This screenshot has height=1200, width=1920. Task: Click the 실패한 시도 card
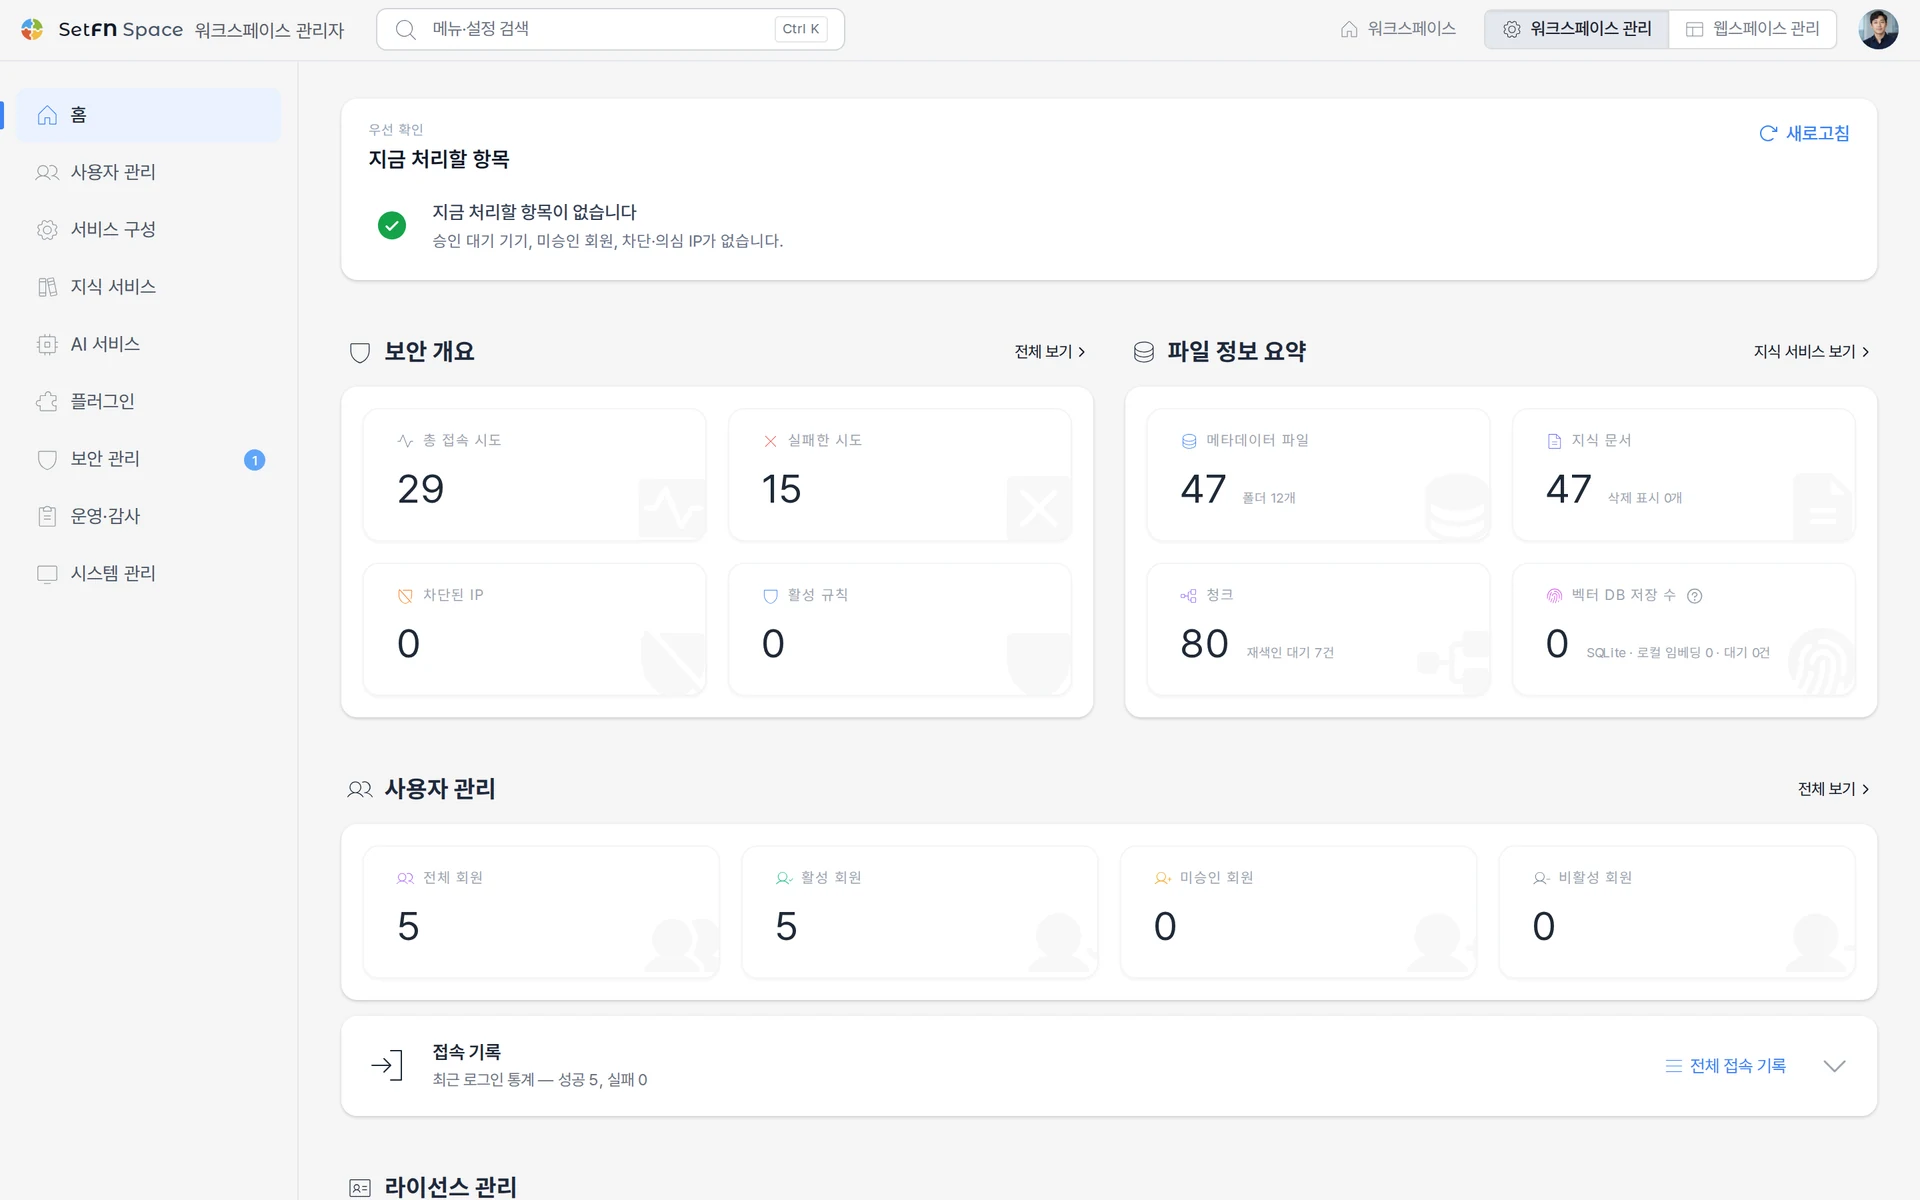[900, 475]
